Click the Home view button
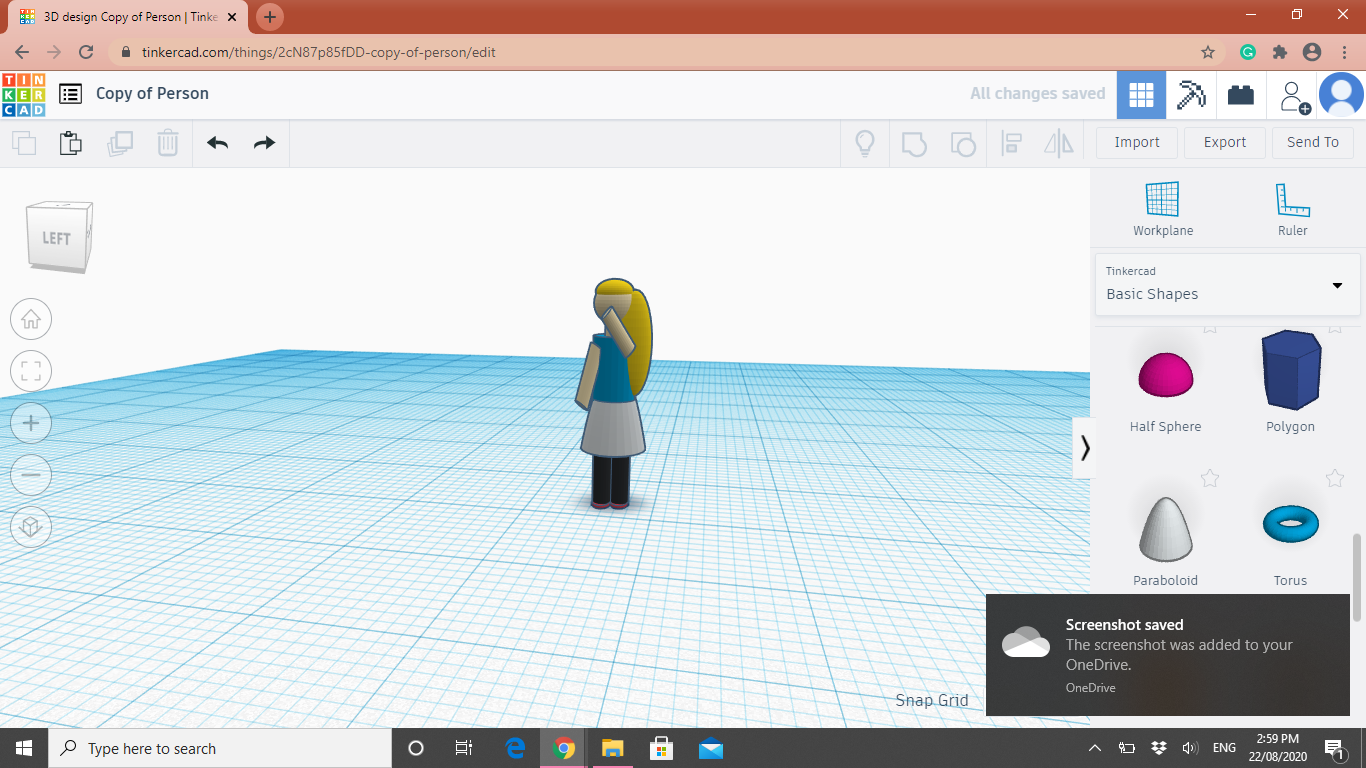 click(31, 320)
